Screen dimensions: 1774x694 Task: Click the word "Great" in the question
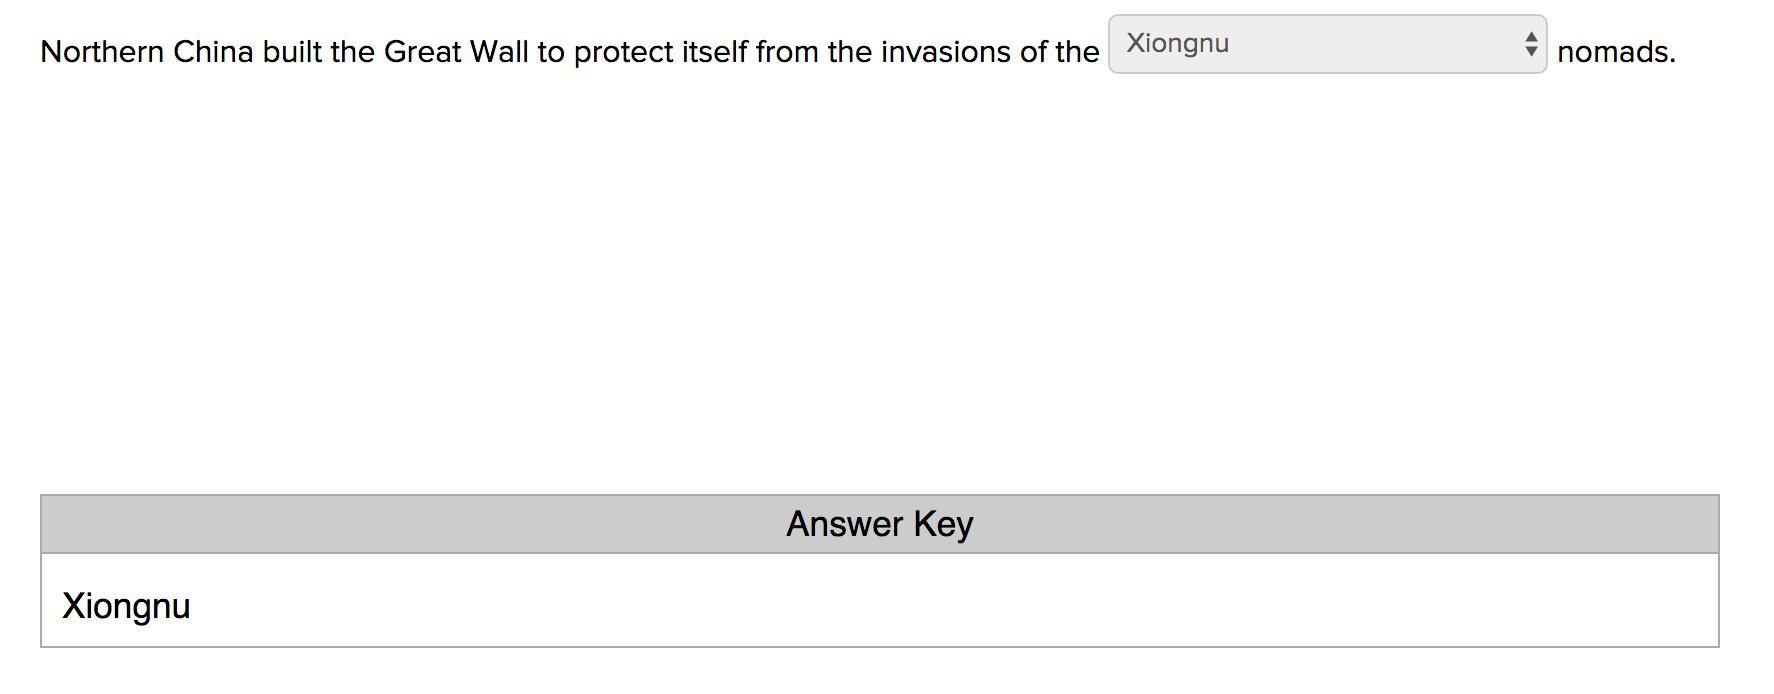coord(422,52)
